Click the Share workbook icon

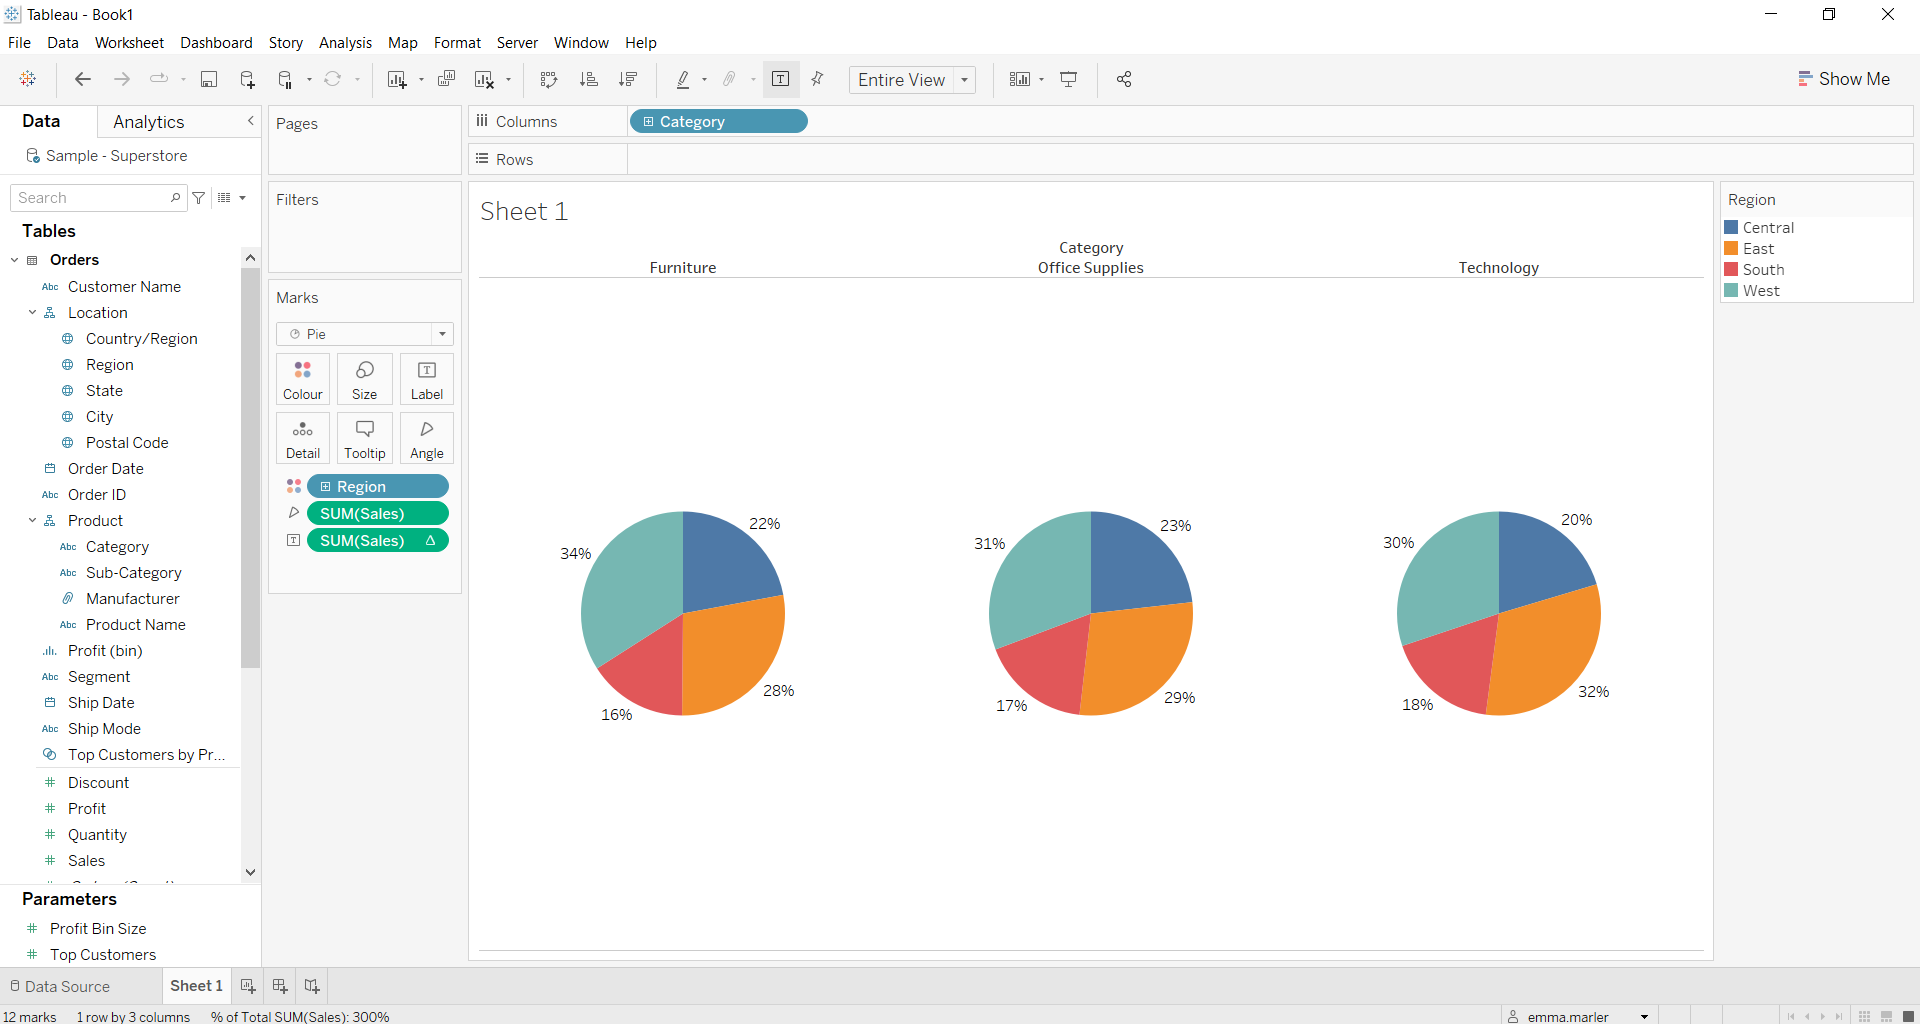click(1124, 80)
